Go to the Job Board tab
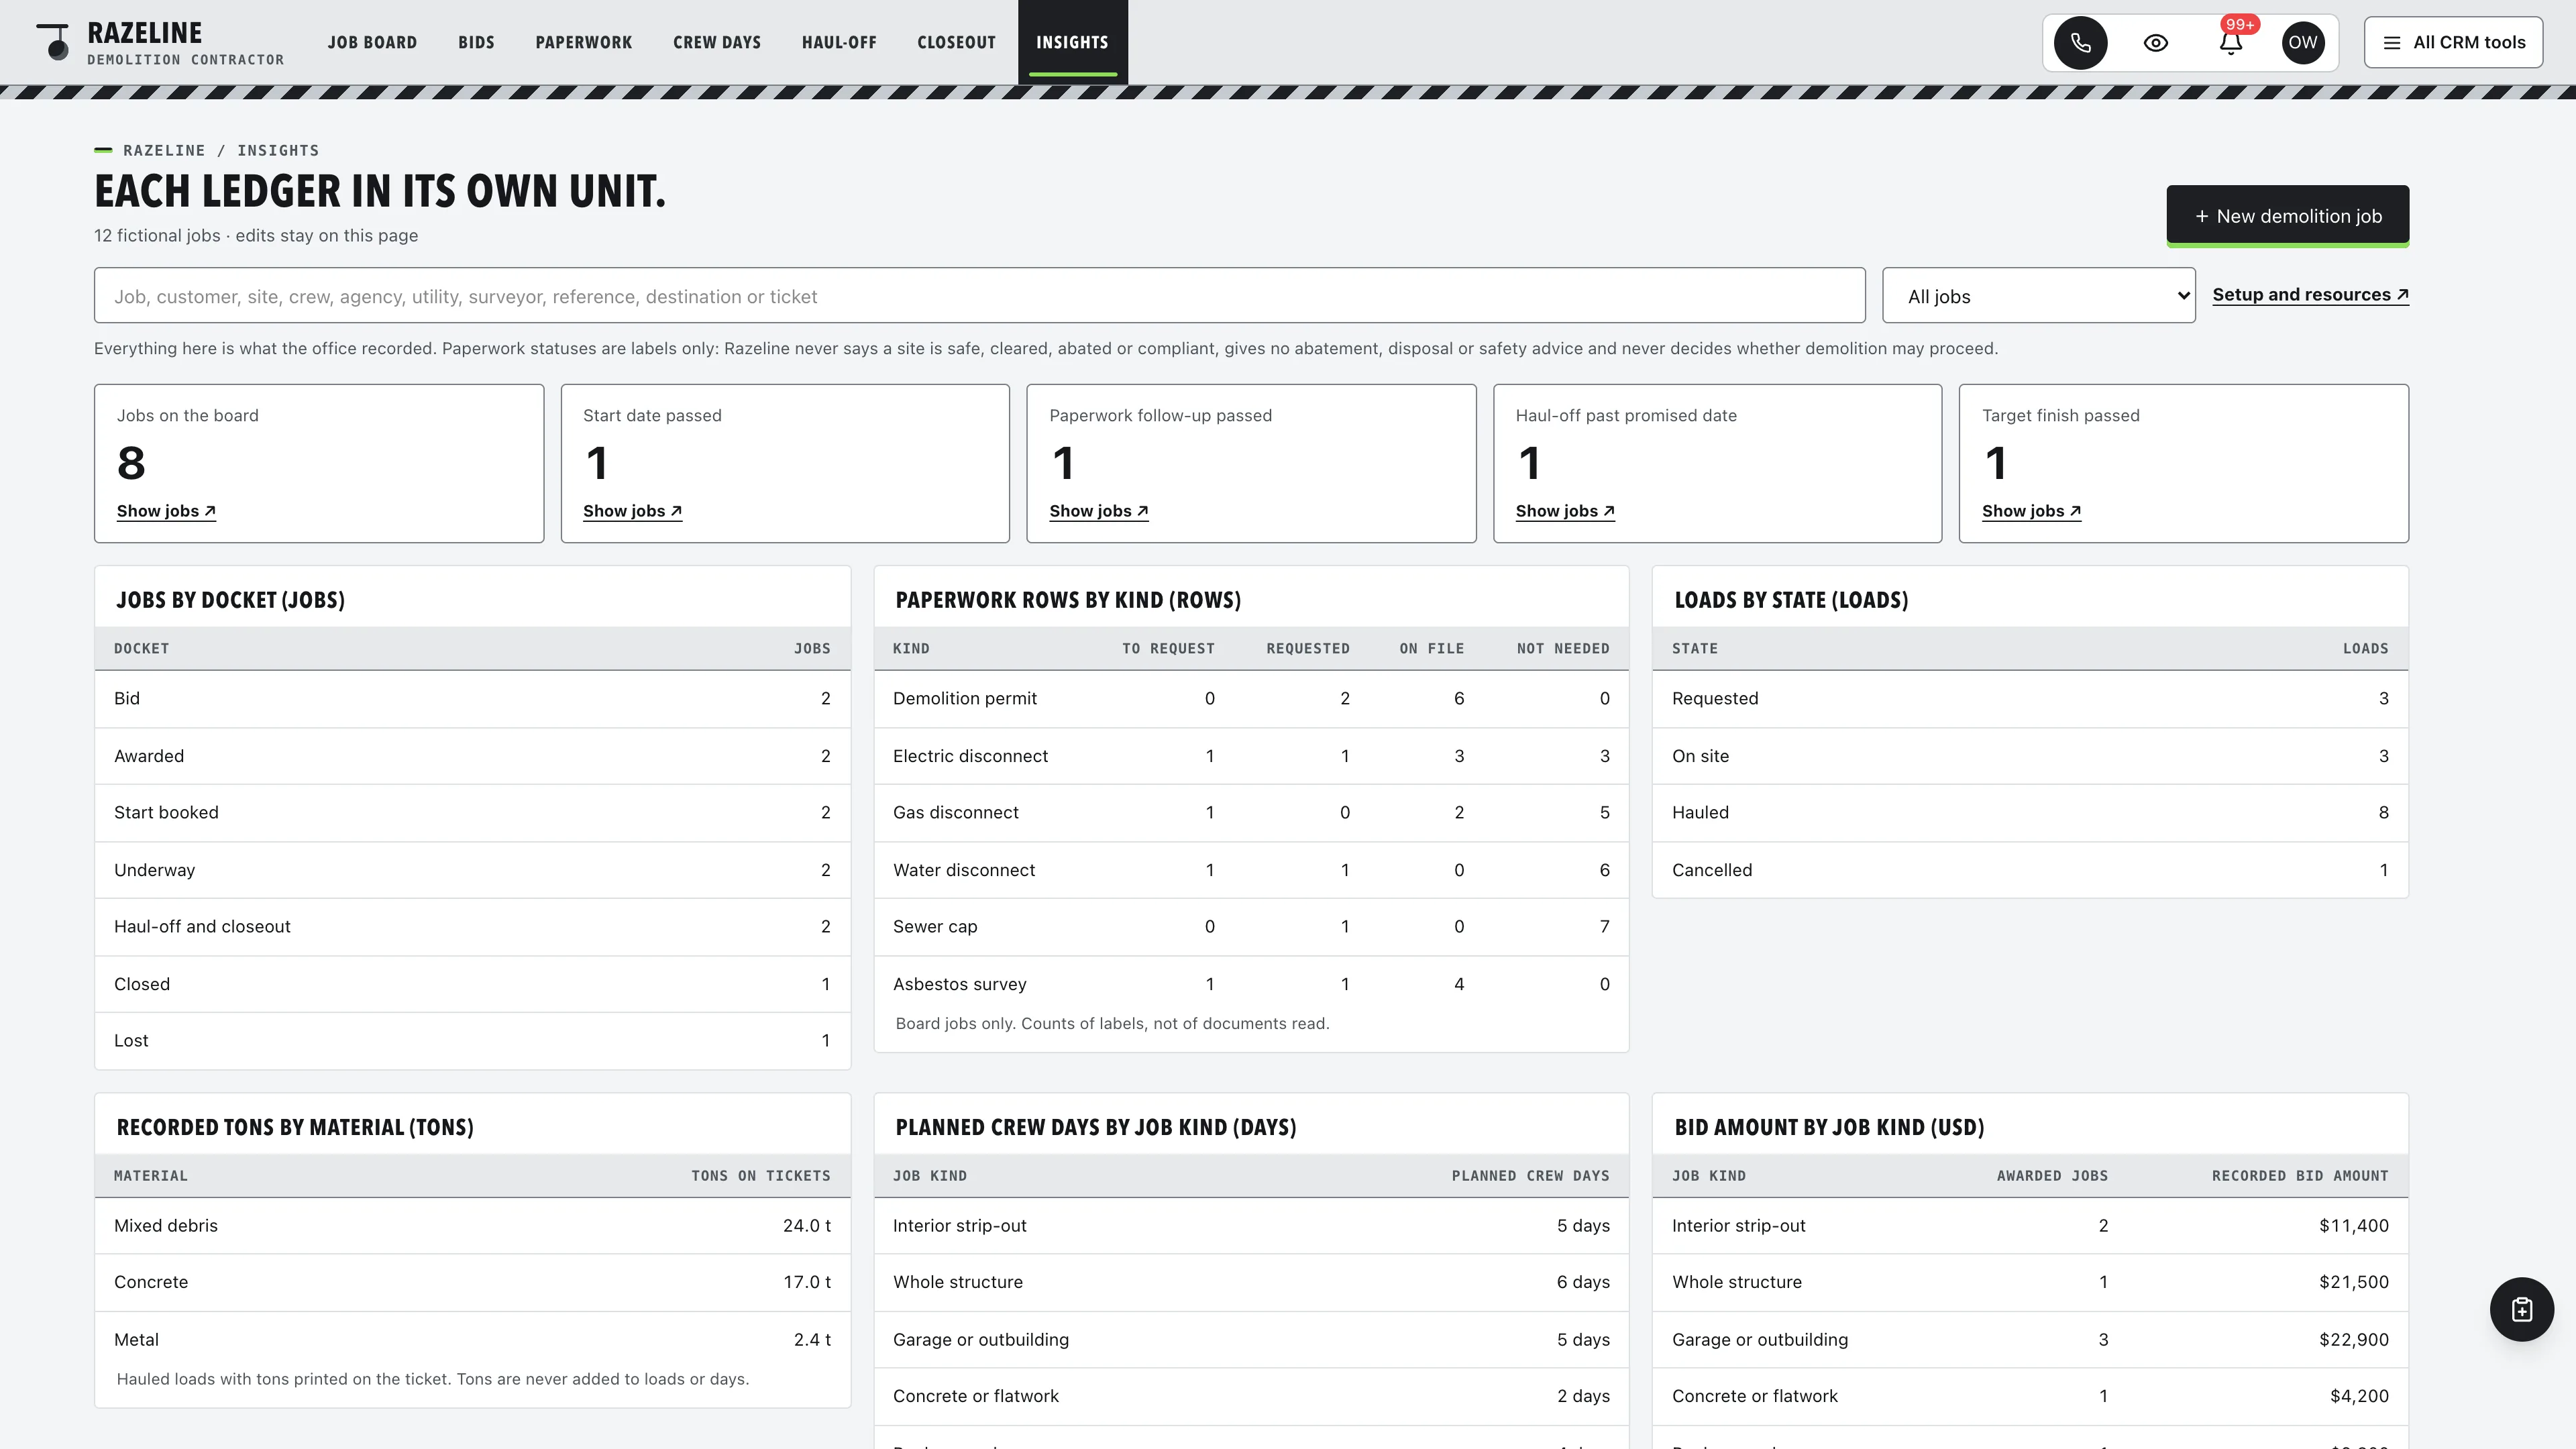Screen dimensions: 2576x1449 (x=372, y=43)
